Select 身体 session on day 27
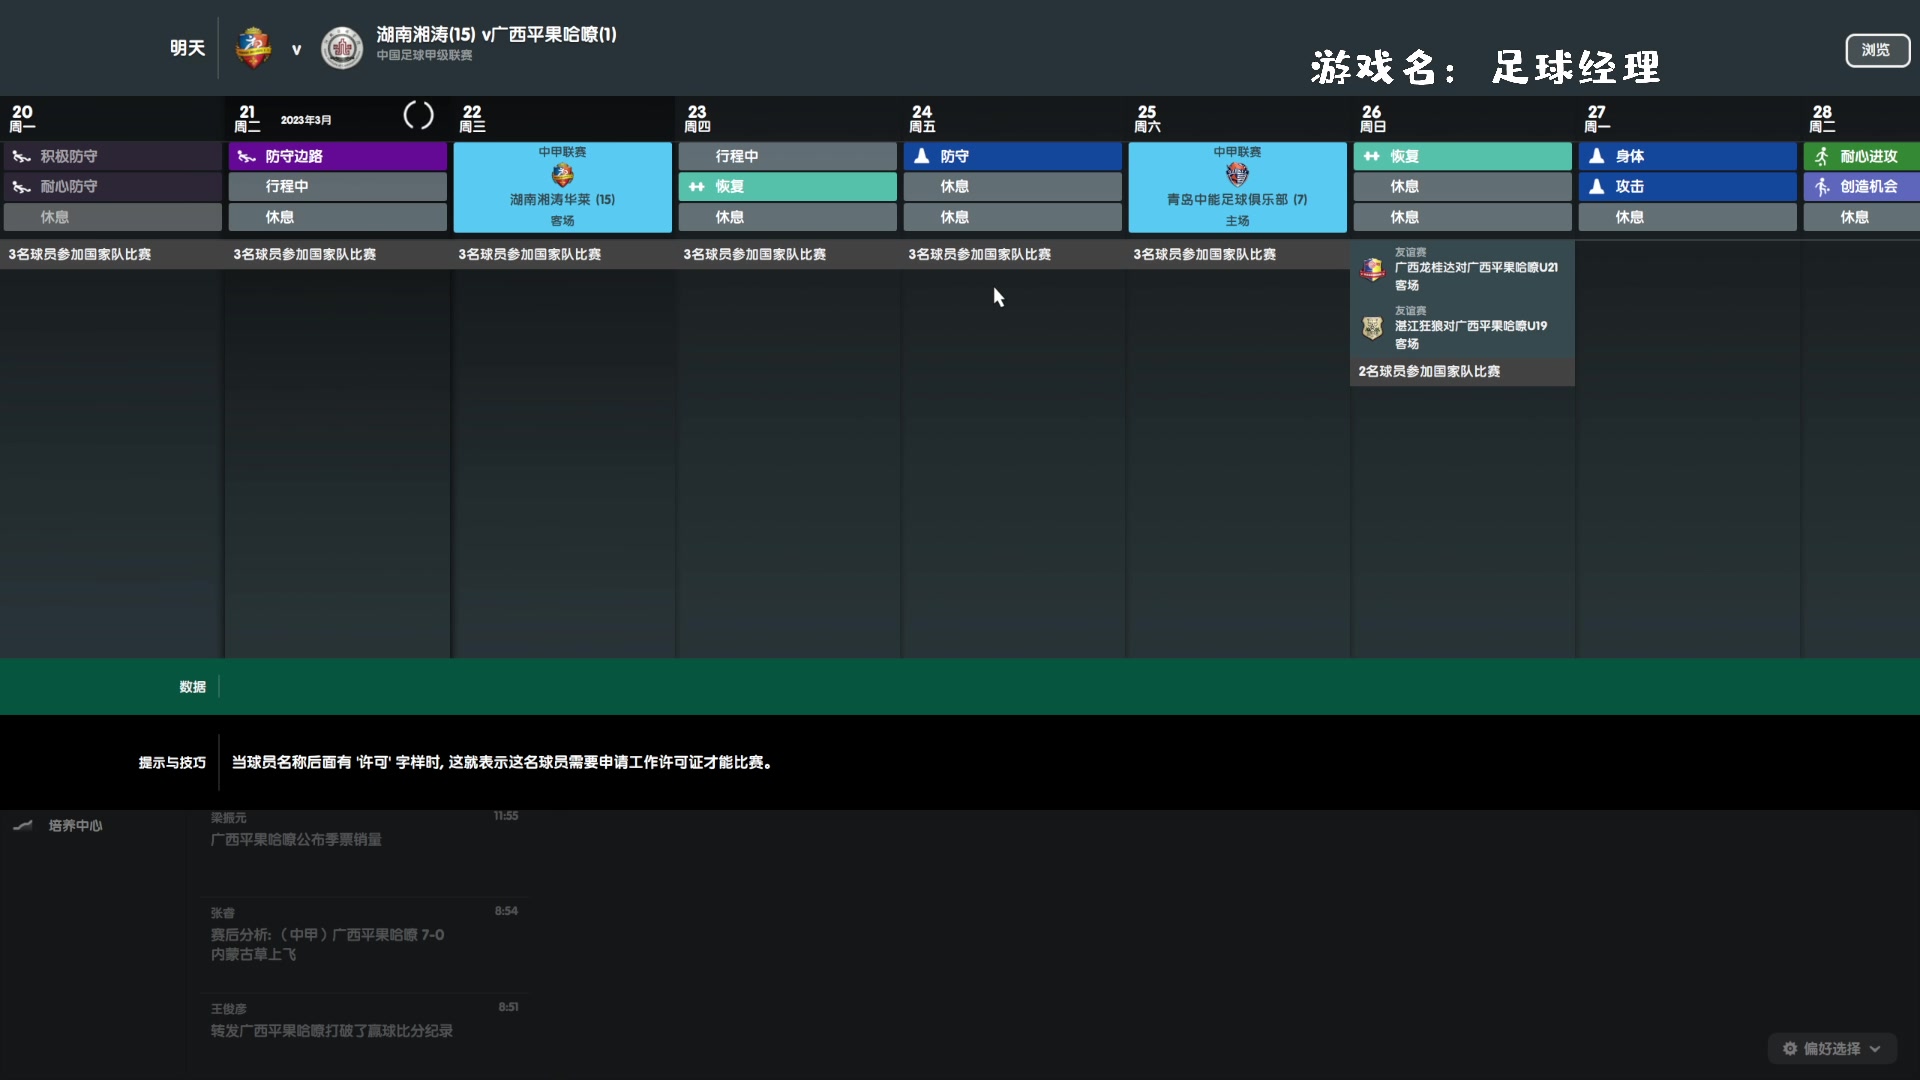The image size is (1920, 1080). pos(1688,156)
